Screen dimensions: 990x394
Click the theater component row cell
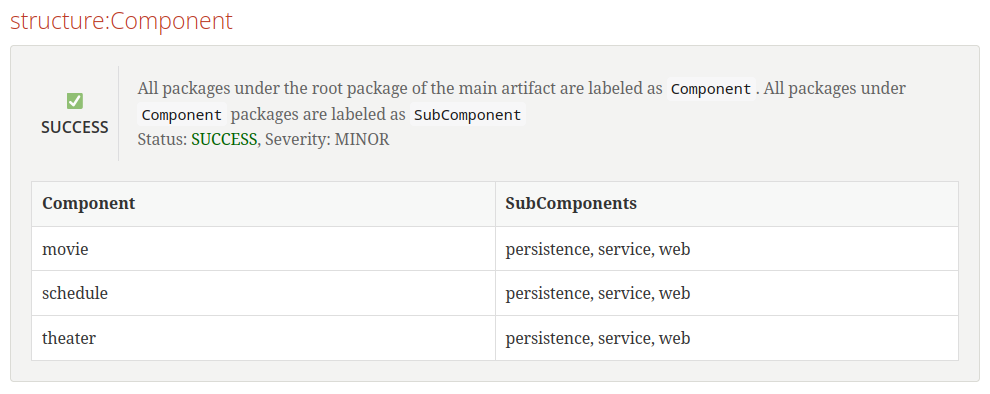263,338
